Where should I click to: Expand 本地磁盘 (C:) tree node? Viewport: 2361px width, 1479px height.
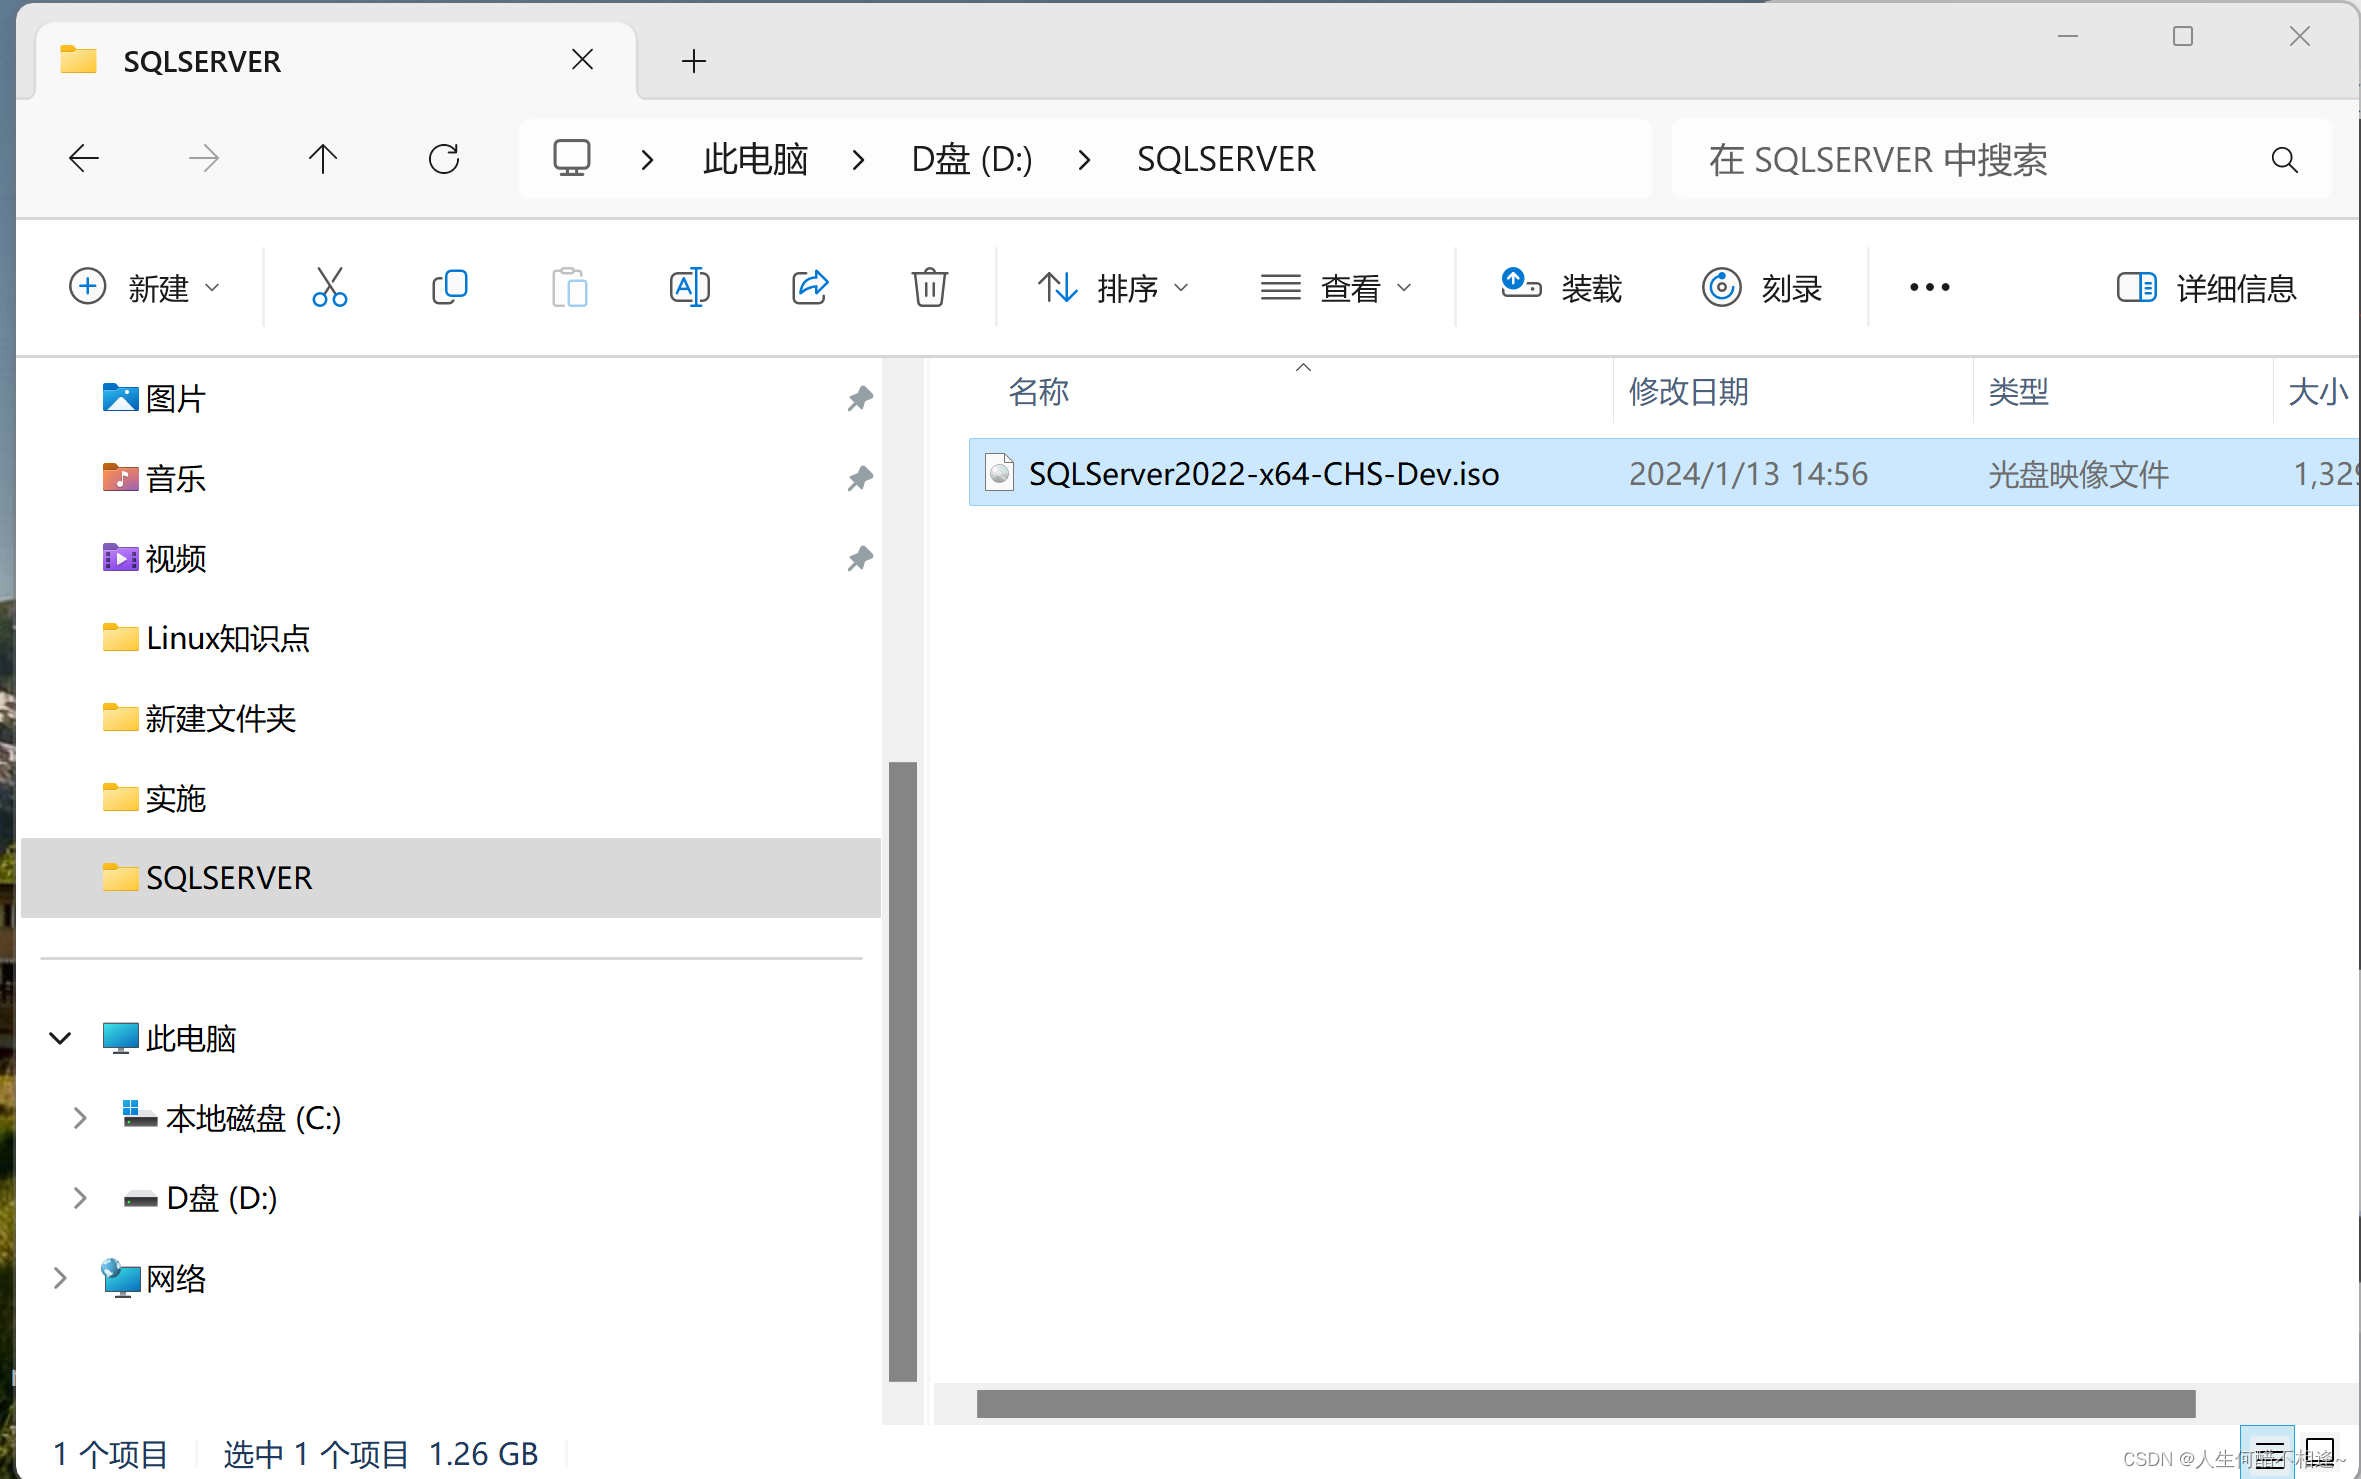coord(80,1118)
